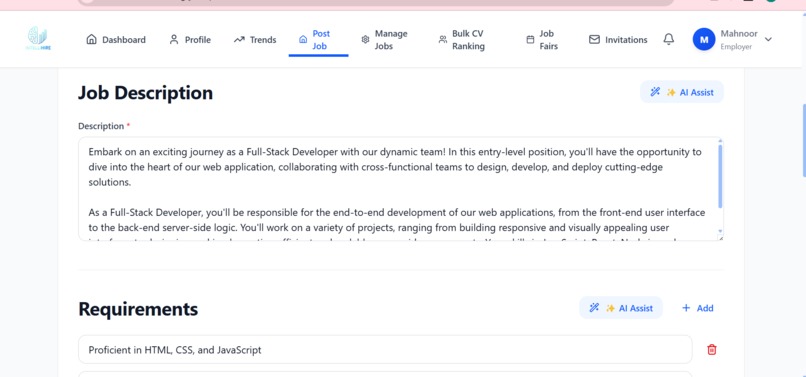The width and height of the screenshot is (806, 377).
Task: Go to Job Fairs
Action: [x=542, y=40]
